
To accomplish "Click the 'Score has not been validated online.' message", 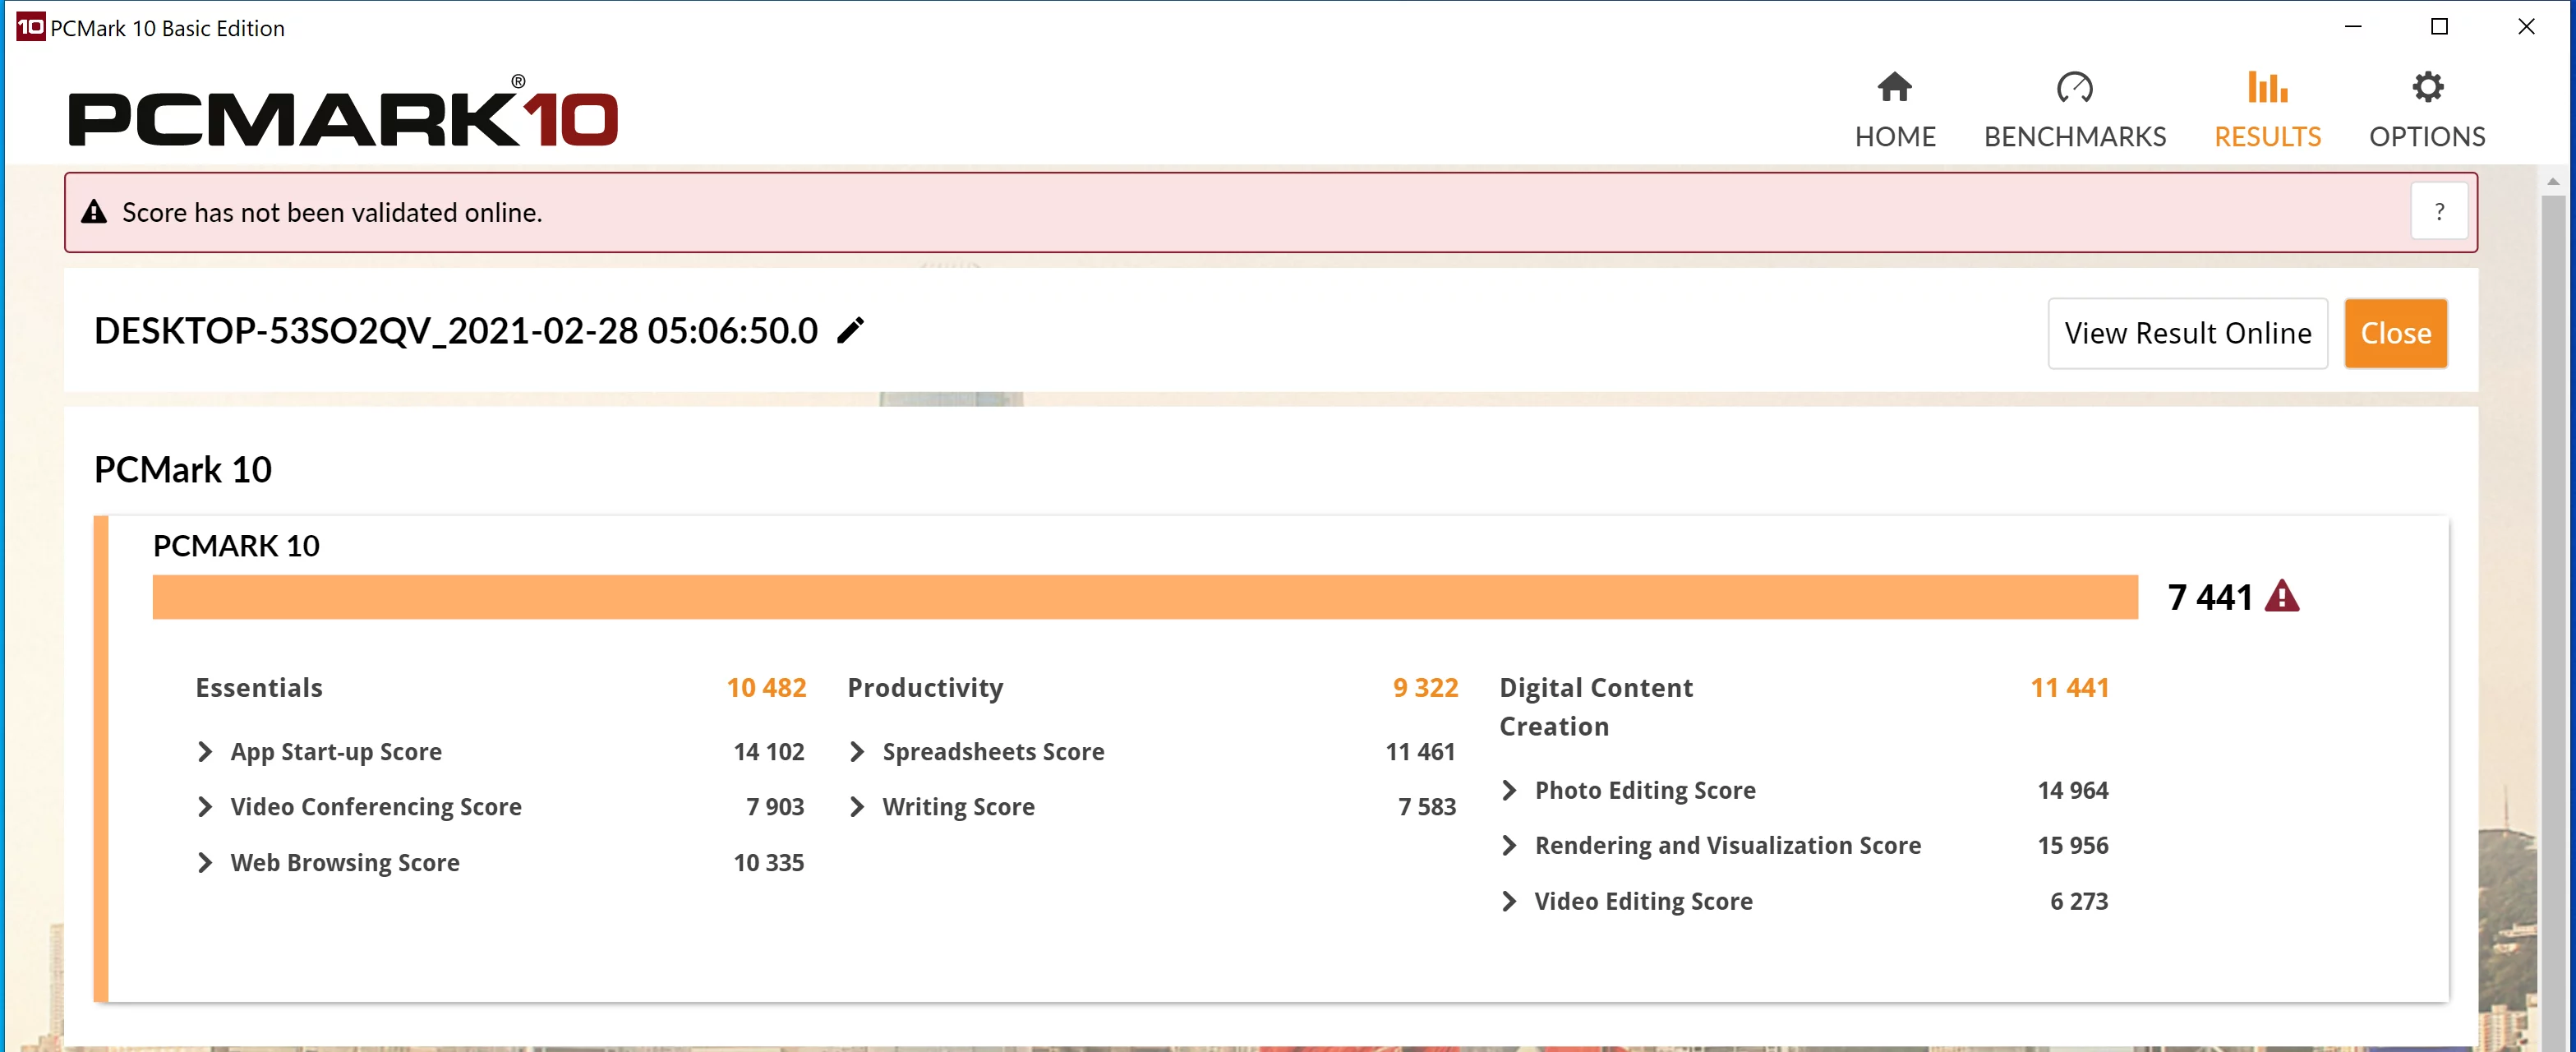I will (x=332, y=212).
